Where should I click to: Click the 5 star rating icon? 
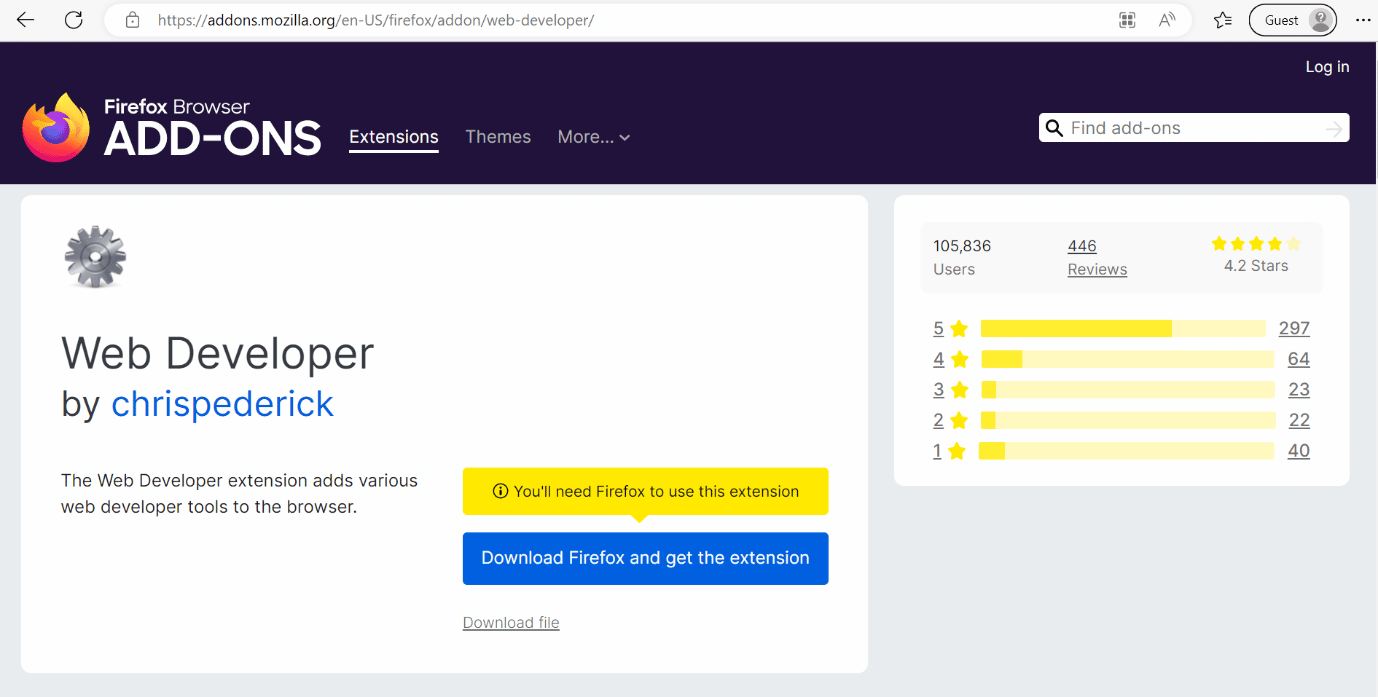960,328
